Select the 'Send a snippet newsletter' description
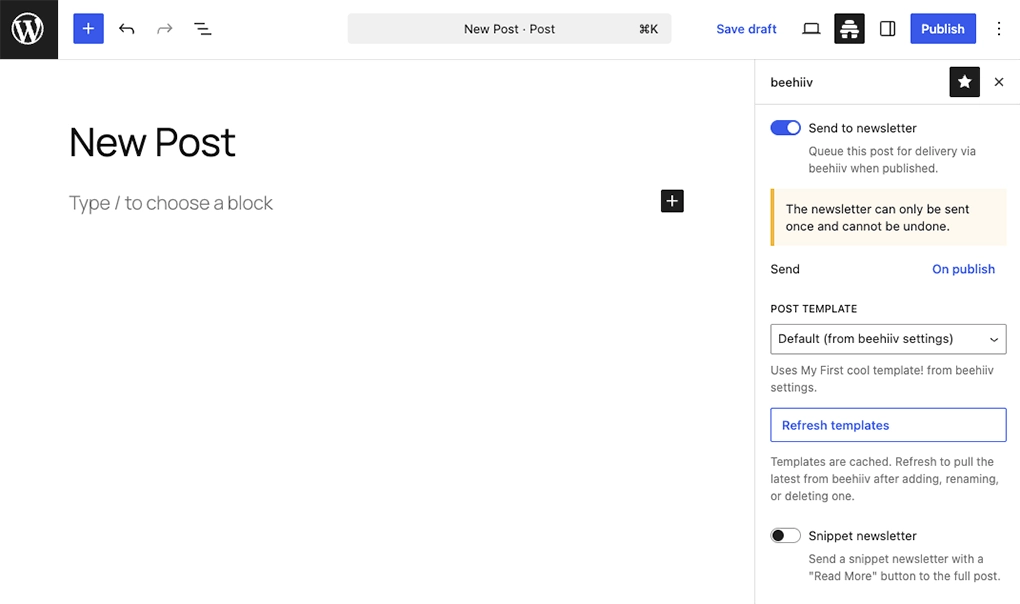The height and width of the screenshot is (604, 1020). [904, 567]
